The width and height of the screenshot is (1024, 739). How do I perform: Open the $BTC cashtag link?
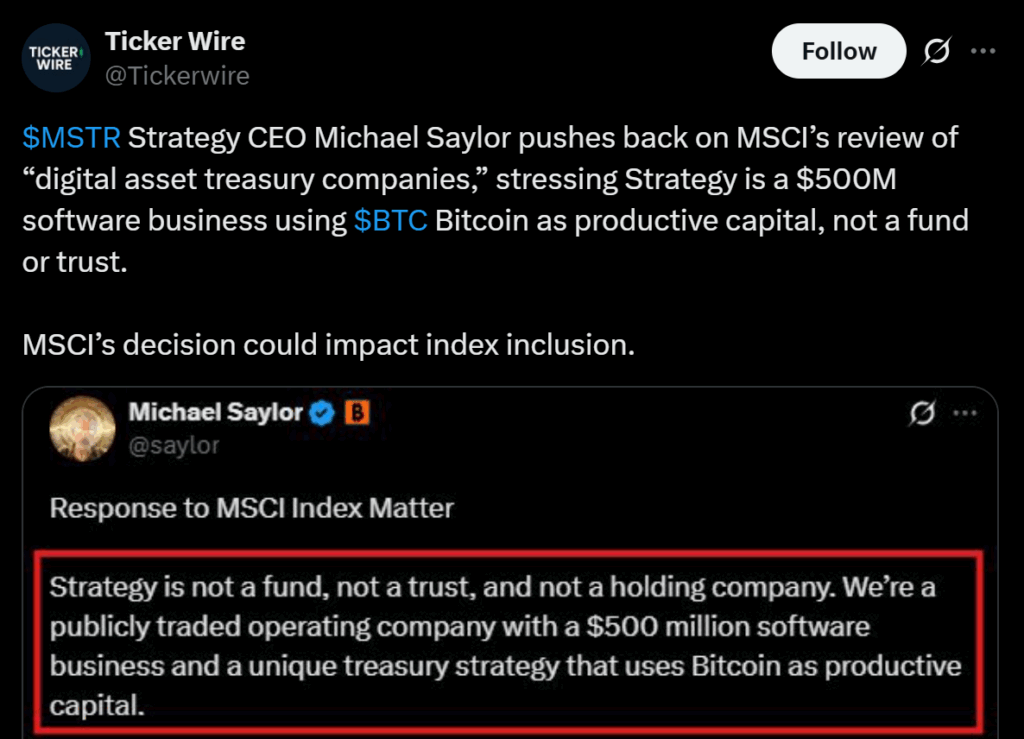(391, 220)
